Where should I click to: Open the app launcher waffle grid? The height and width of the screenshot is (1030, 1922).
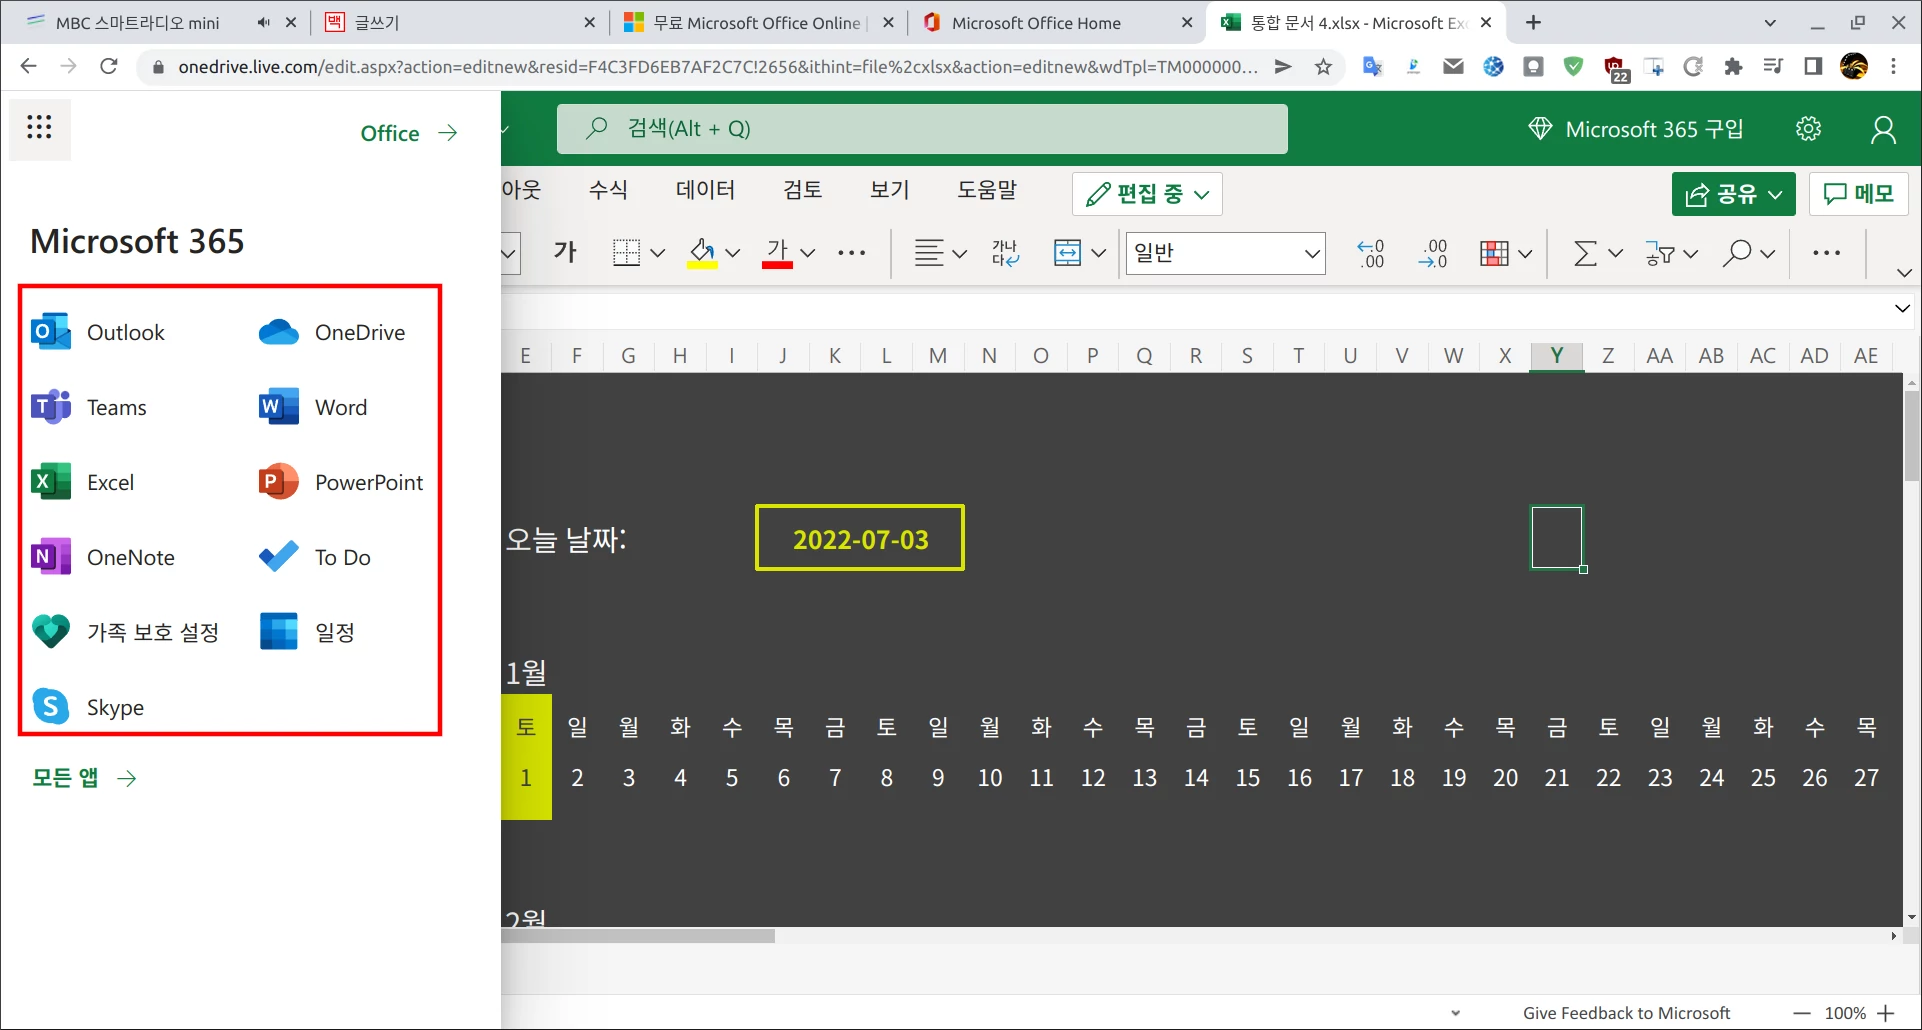(x=39, y=127)
